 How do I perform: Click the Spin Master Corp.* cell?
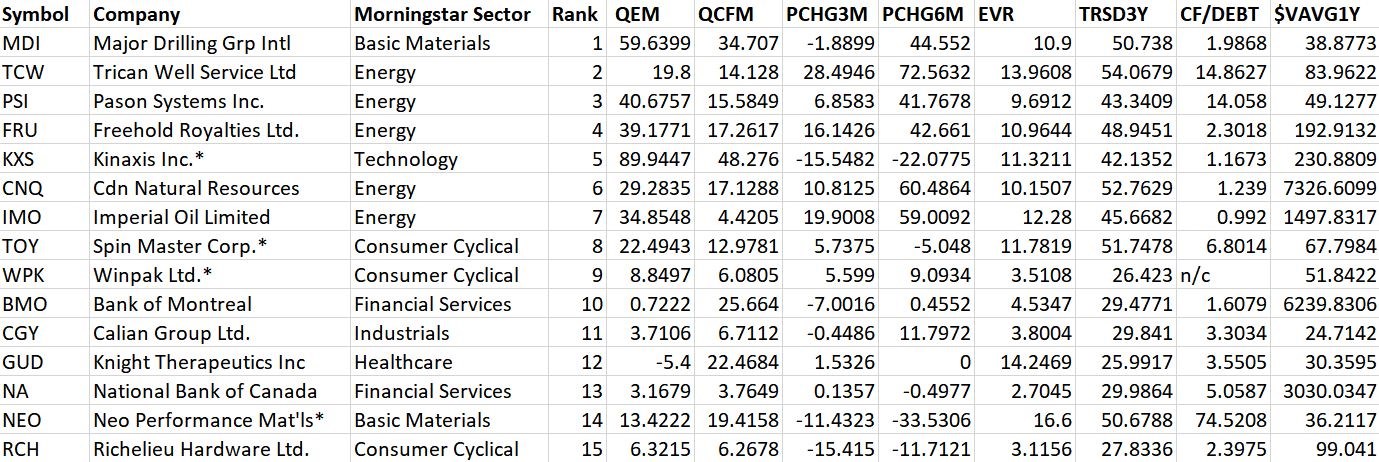[x=176, y=246]
